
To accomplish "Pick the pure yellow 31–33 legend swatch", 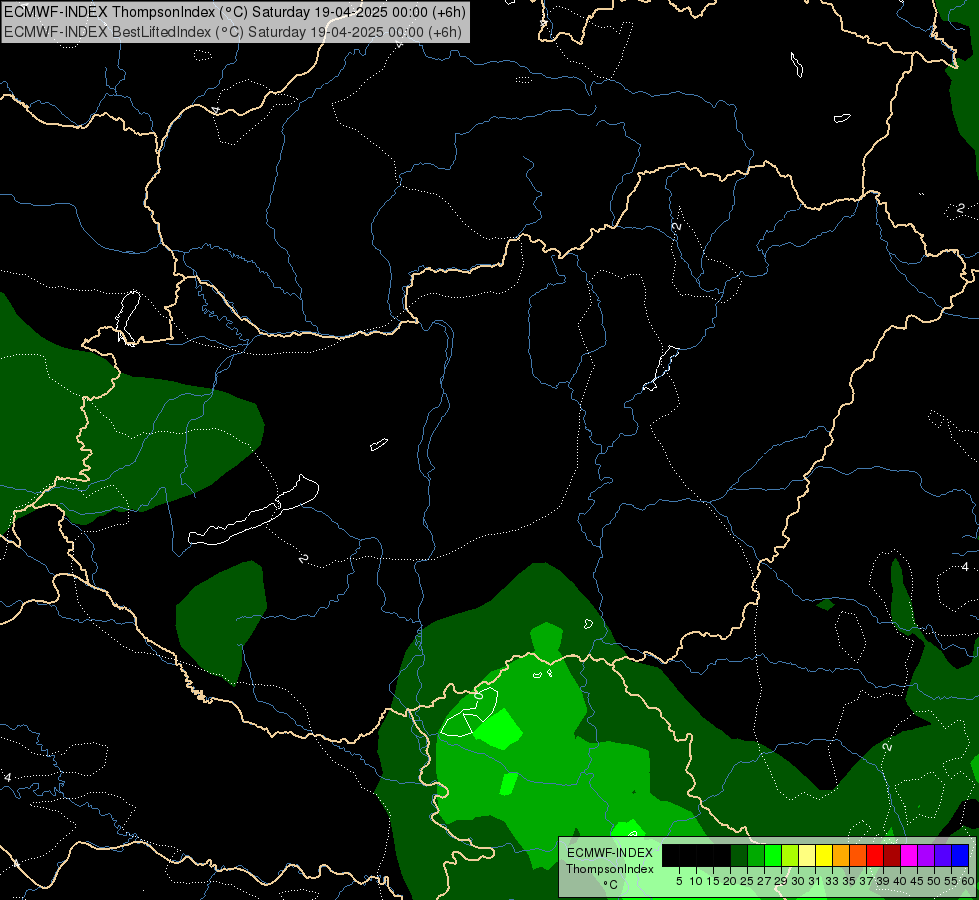I will (x=824, y=856).
